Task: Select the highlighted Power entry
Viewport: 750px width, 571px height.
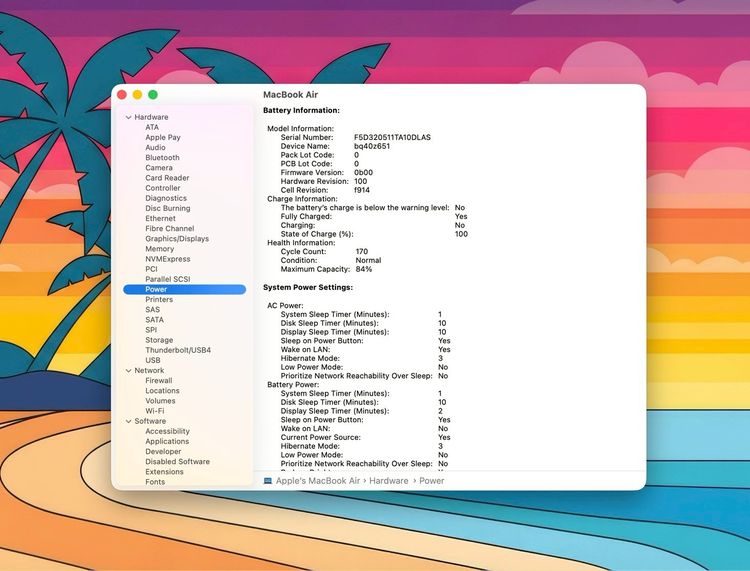Action: click(x=185, y=289)
